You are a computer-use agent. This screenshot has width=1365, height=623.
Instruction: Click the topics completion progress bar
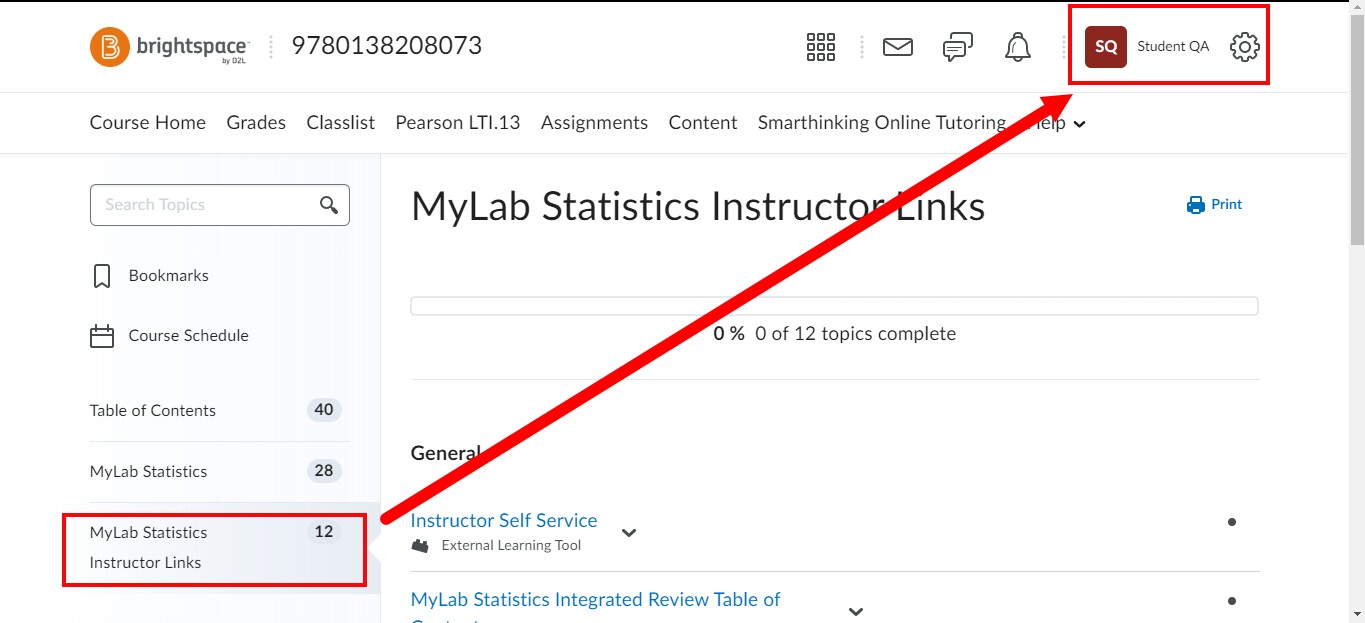[x=834, y=305]
